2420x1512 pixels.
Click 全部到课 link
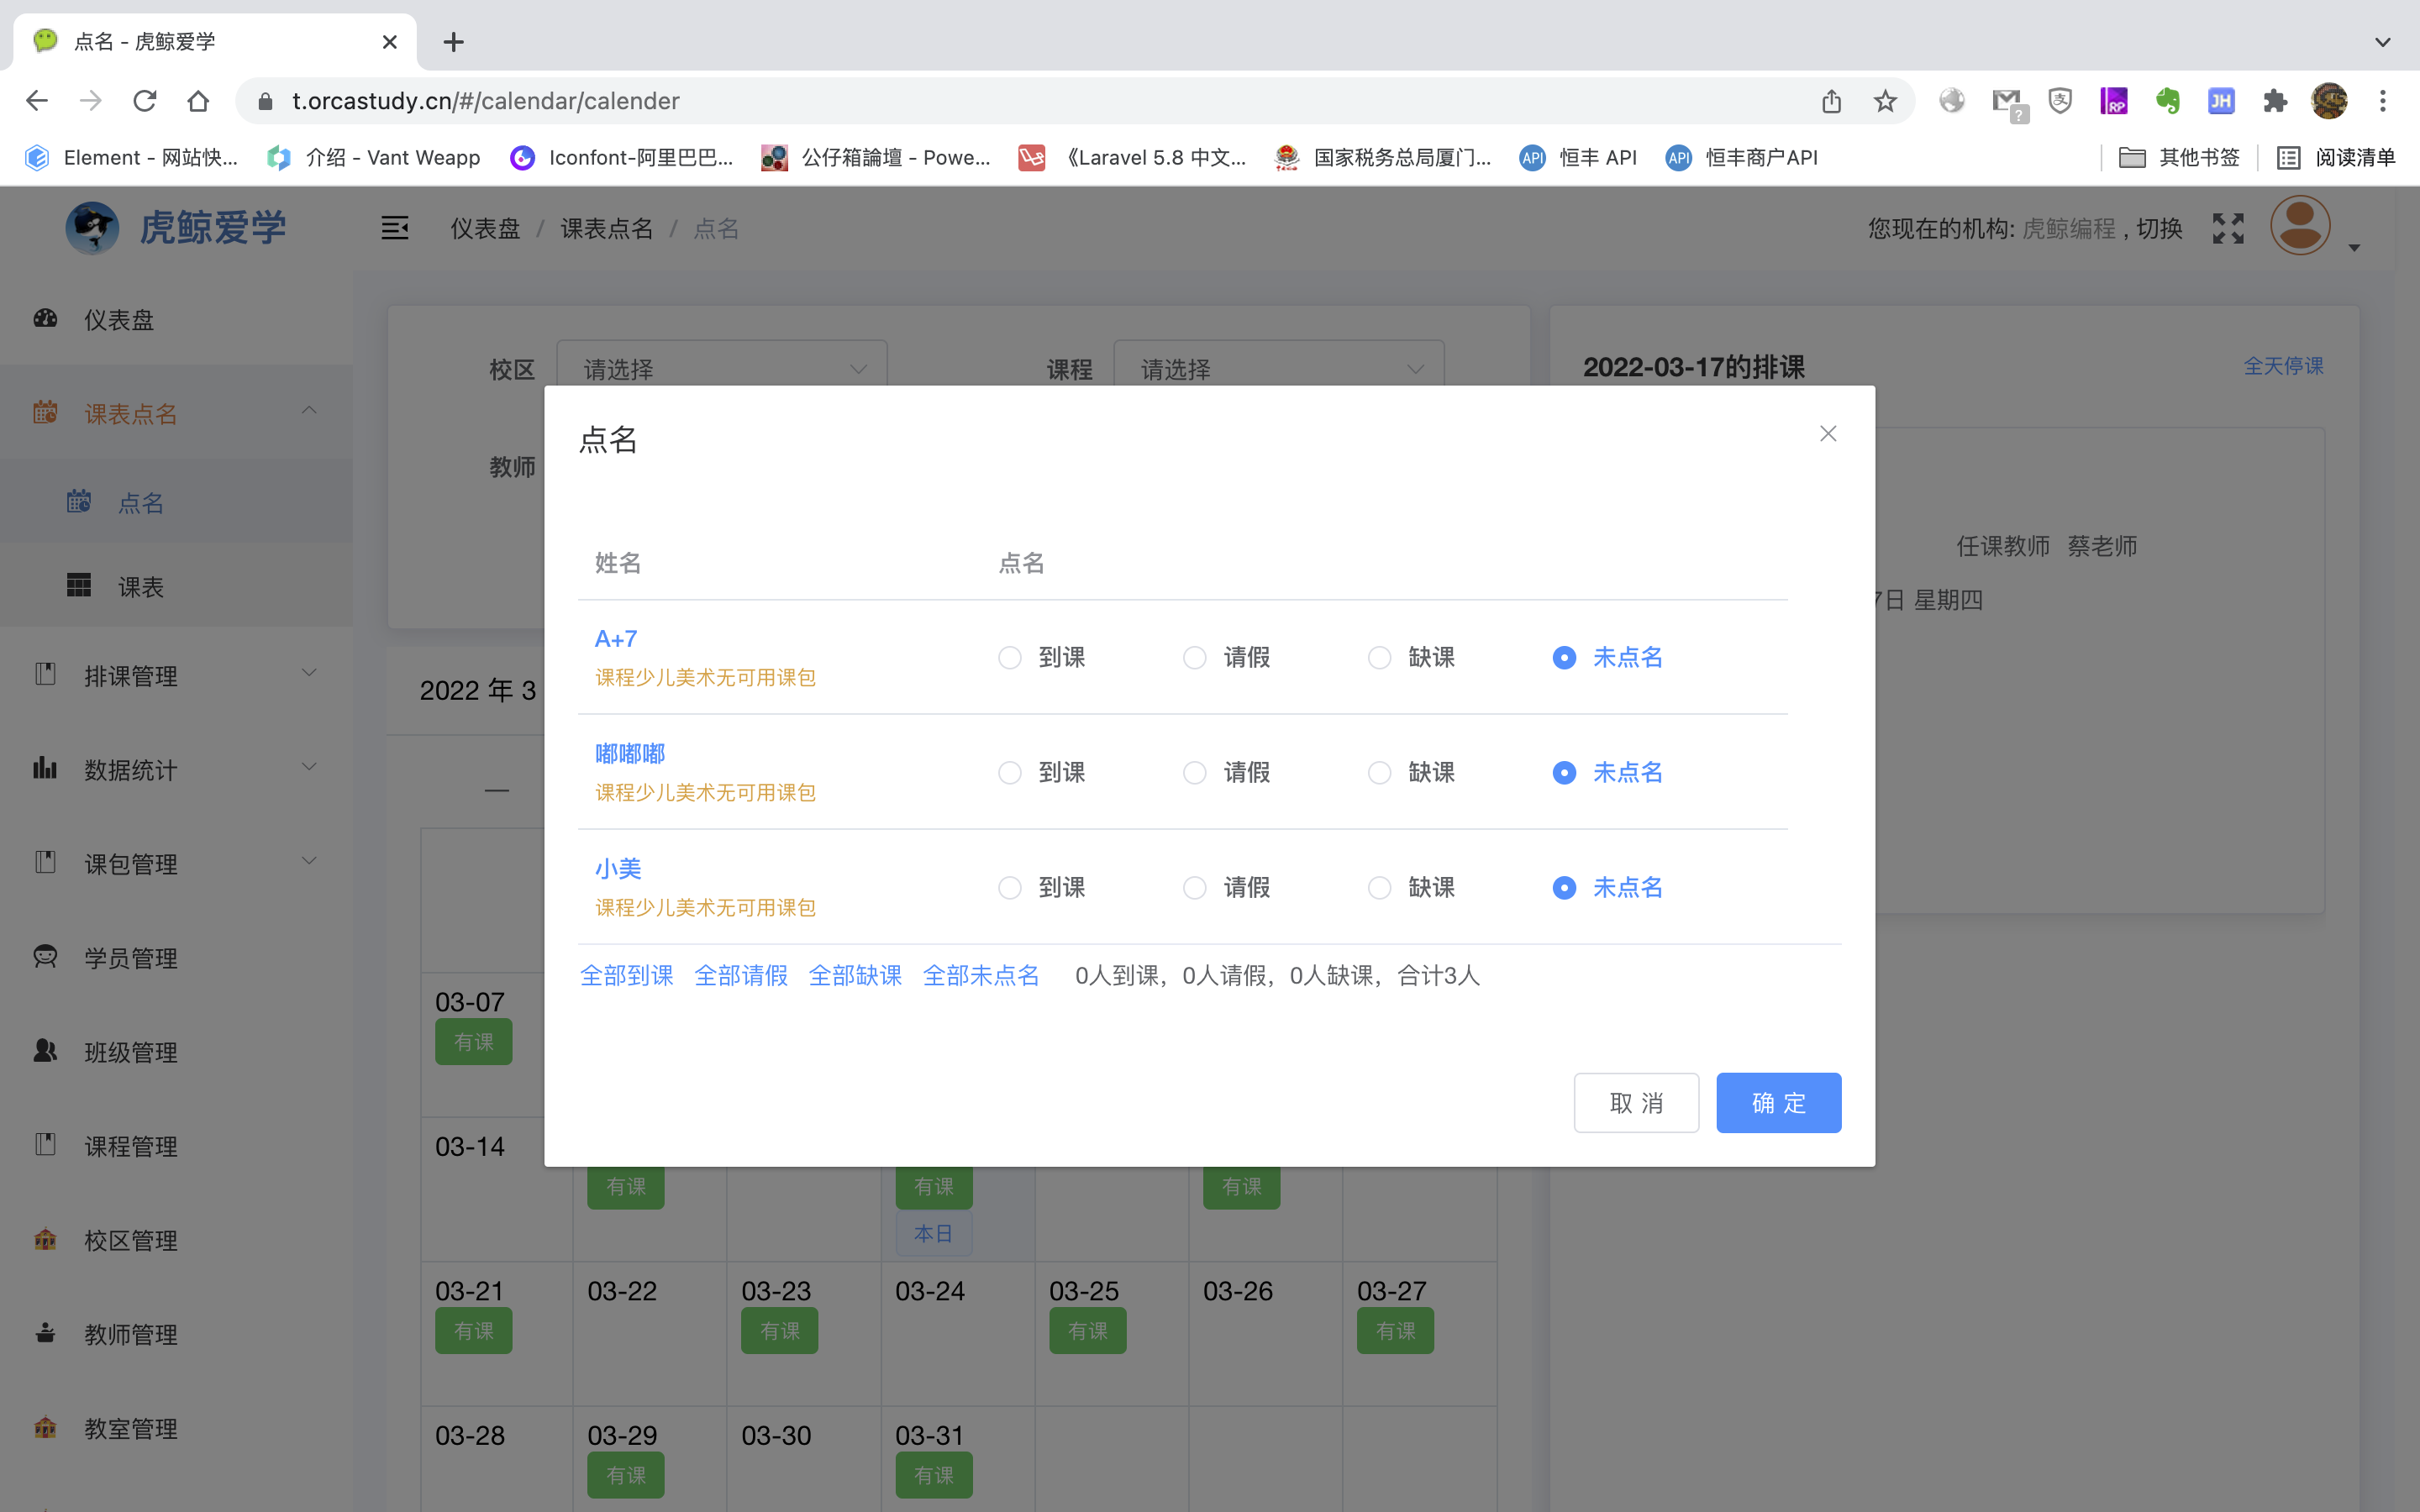[627, 975]
